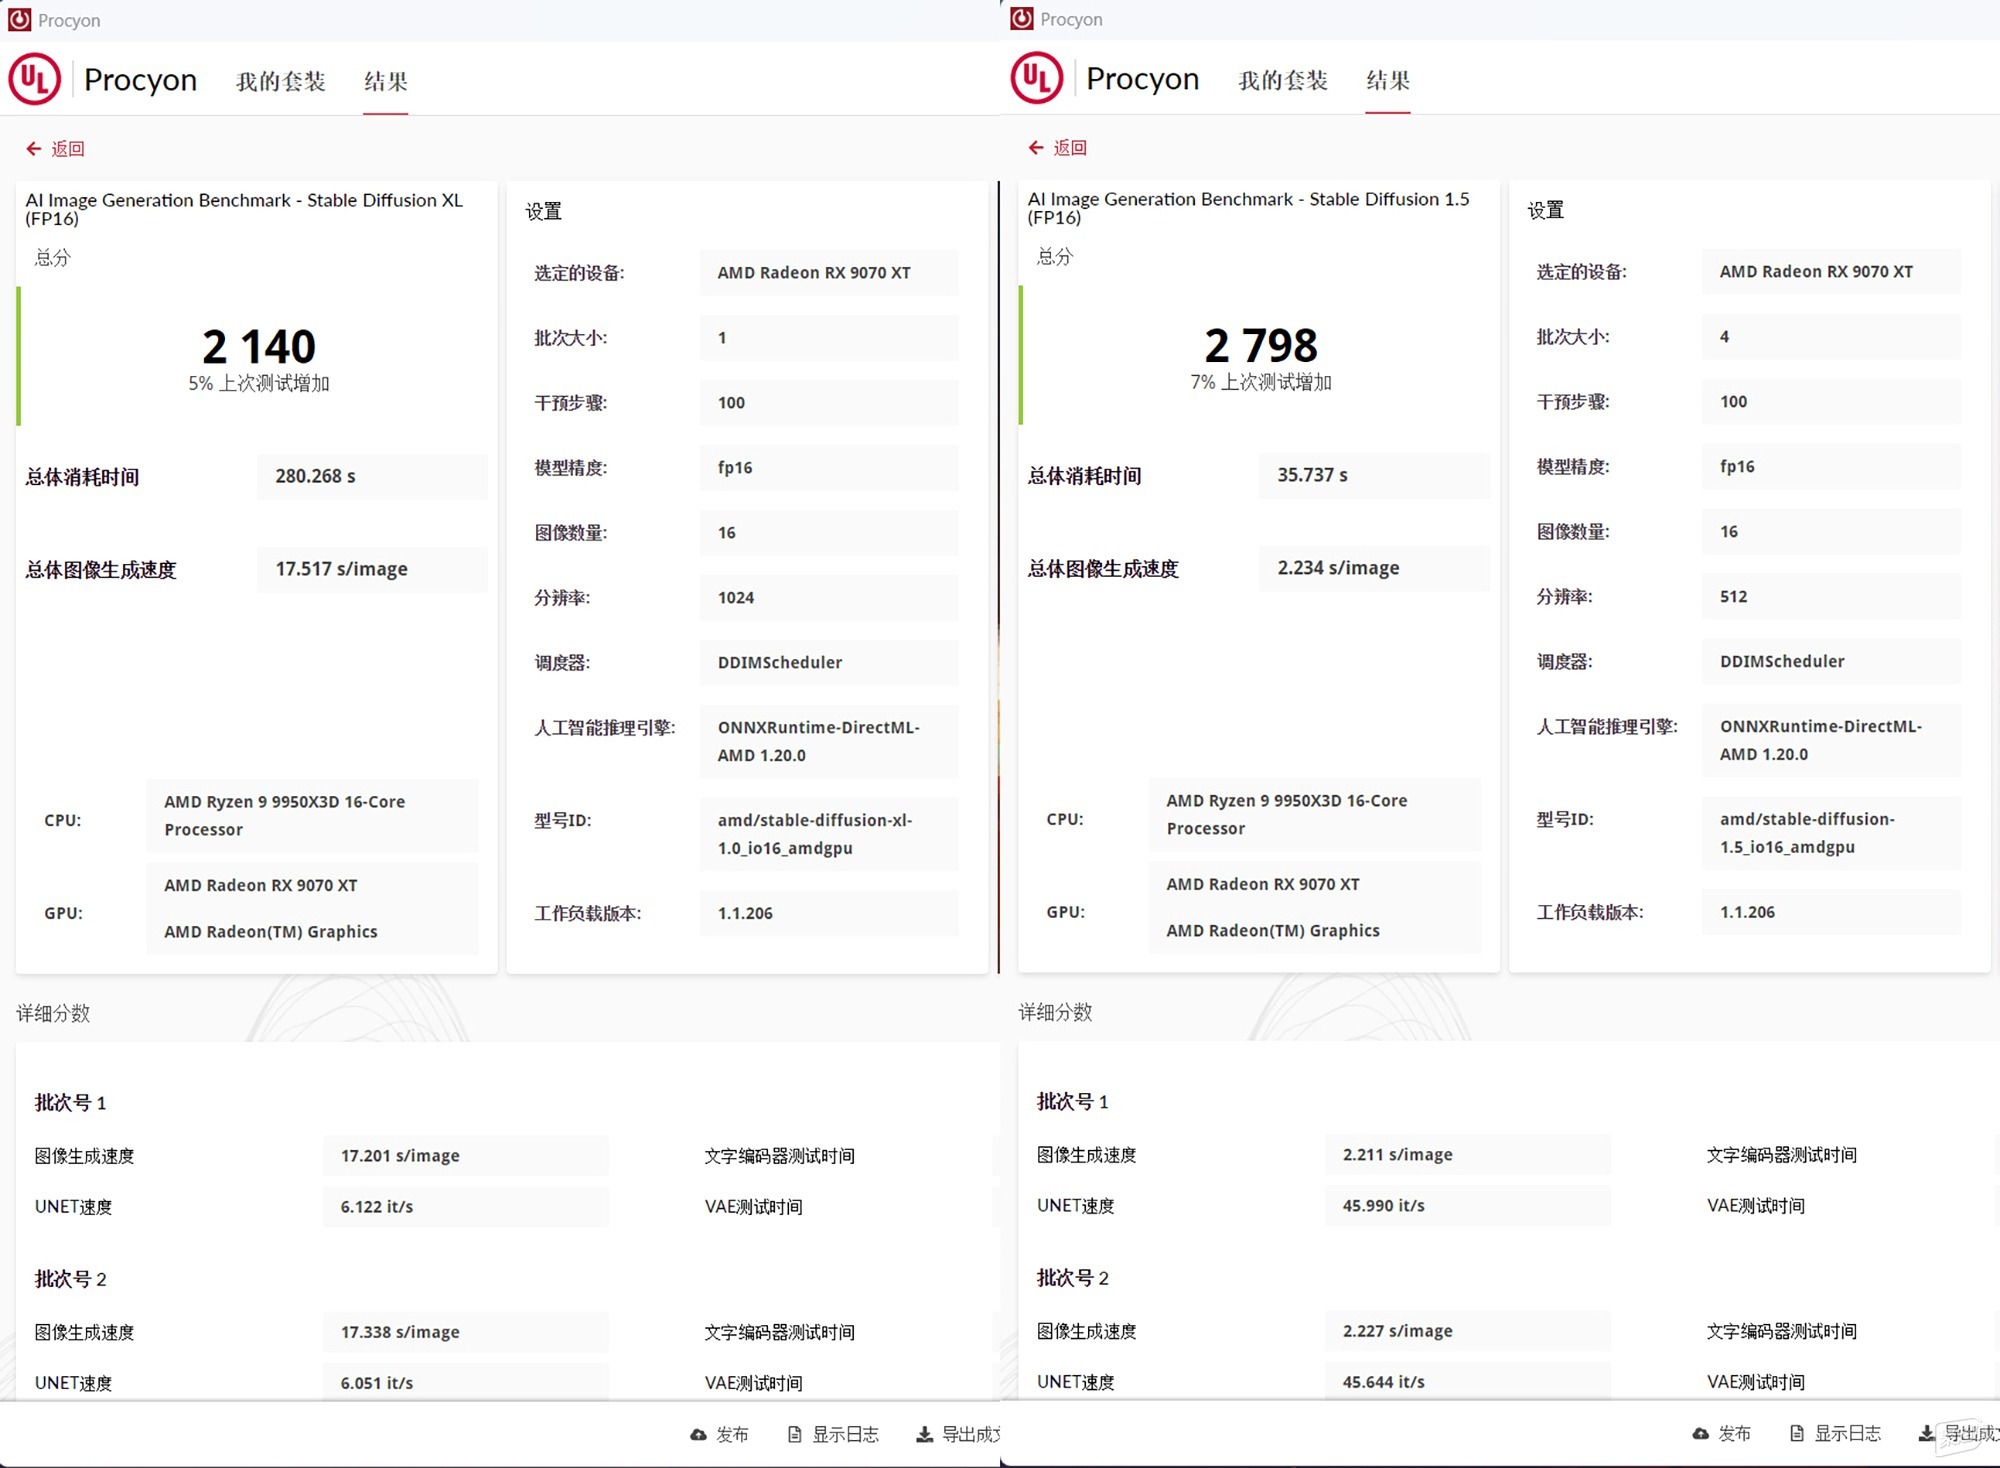Click Procyon title bar icon in left window
Viewport: 2000px width, 1468px height.
[19, 20]
